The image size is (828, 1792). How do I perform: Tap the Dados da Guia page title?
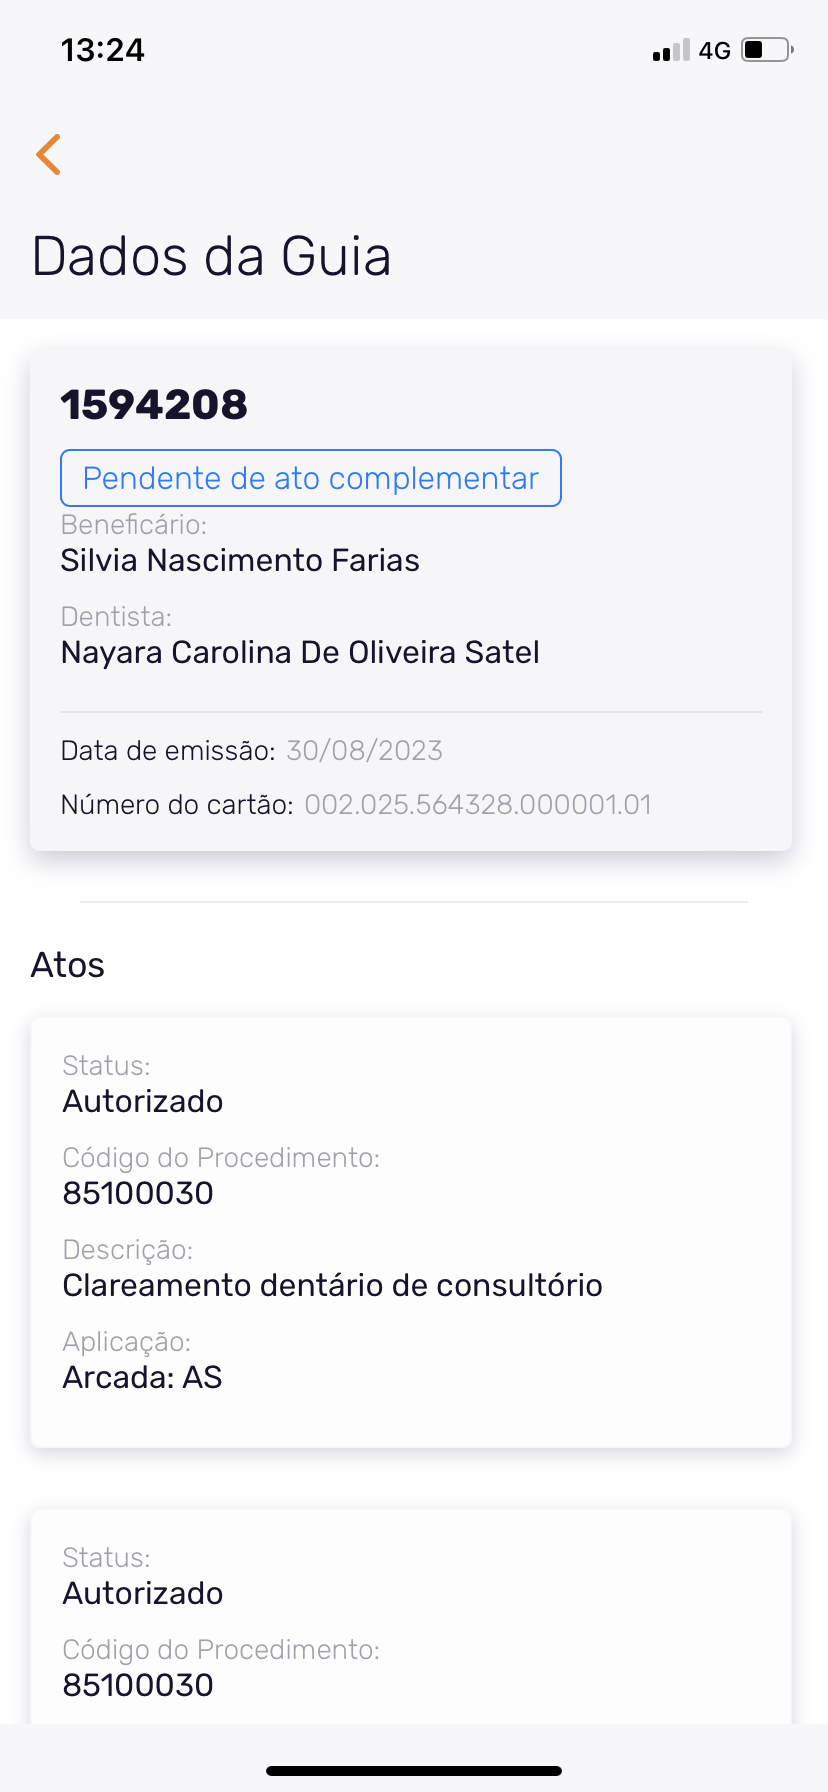(211, 256)
